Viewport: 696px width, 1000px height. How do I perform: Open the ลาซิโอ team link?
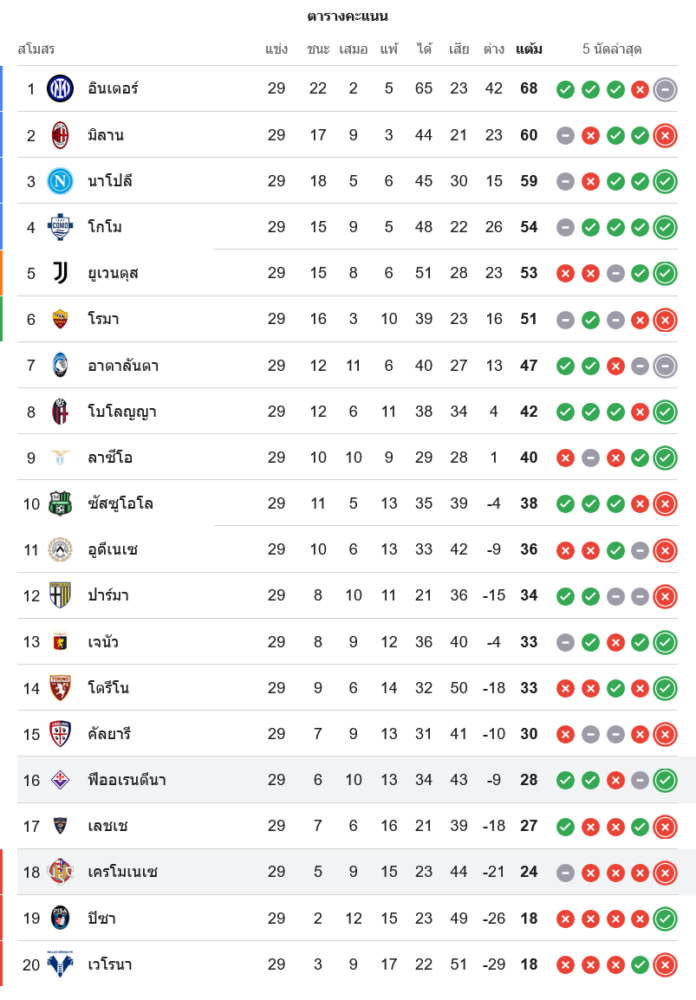(110, 457)
